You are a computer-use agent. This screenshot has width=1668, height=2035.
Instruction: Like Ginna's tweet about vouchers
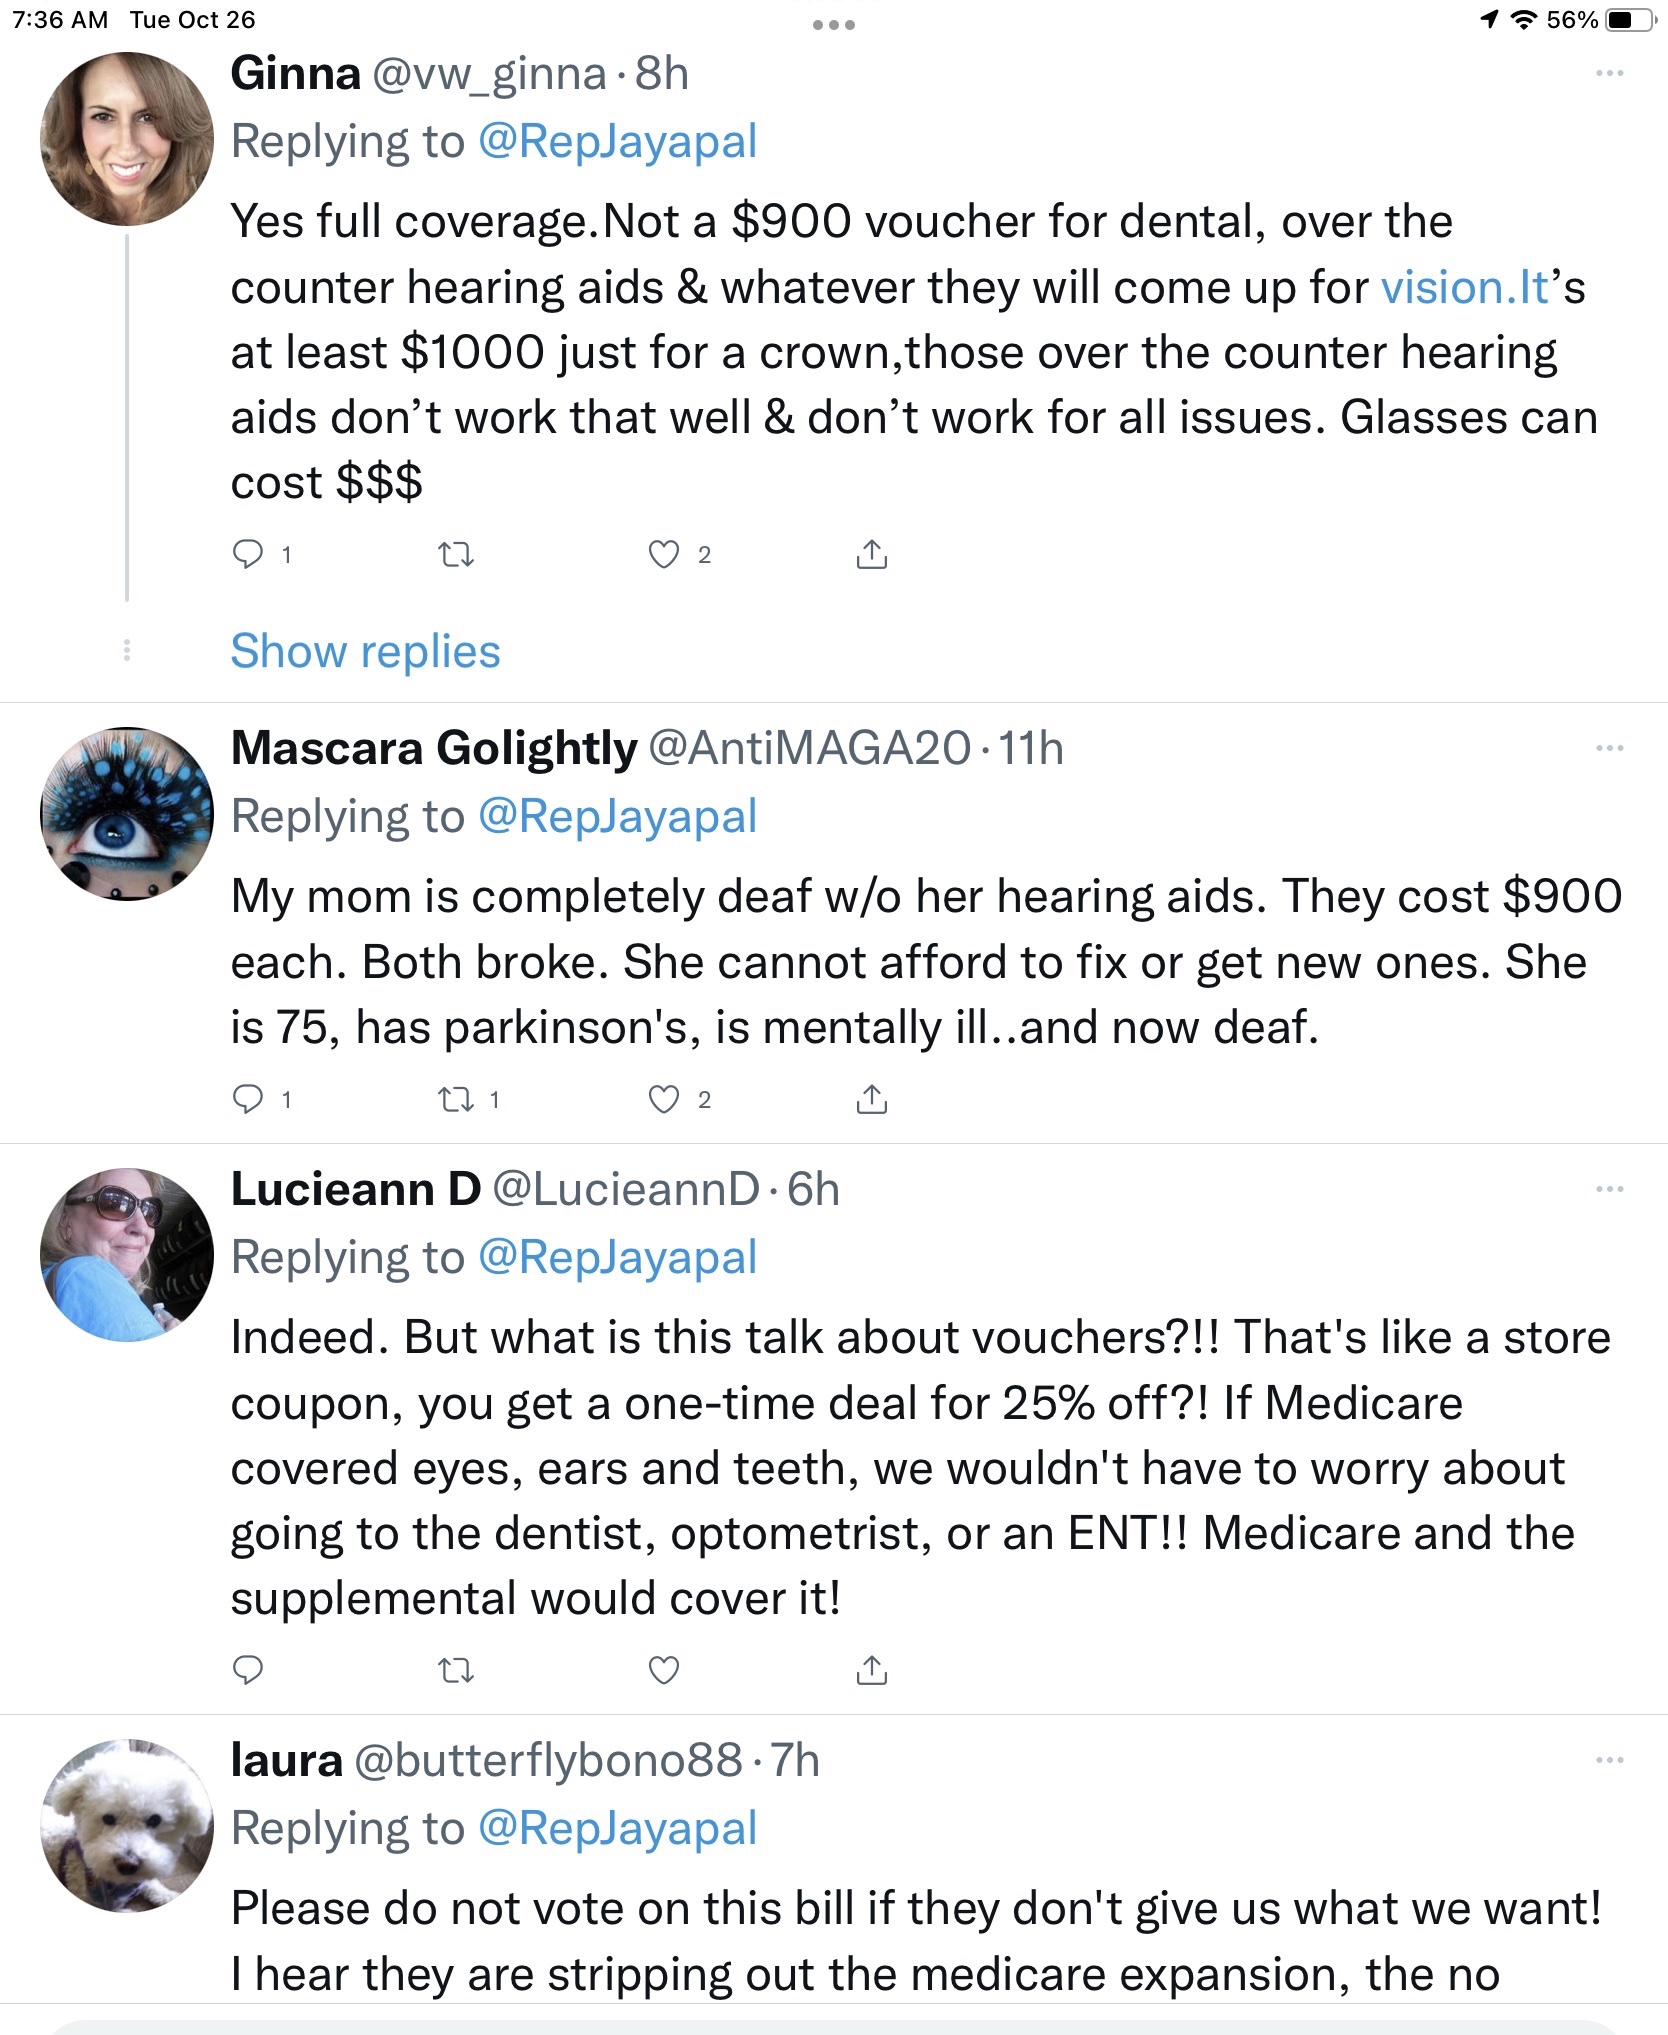[664, 554]
